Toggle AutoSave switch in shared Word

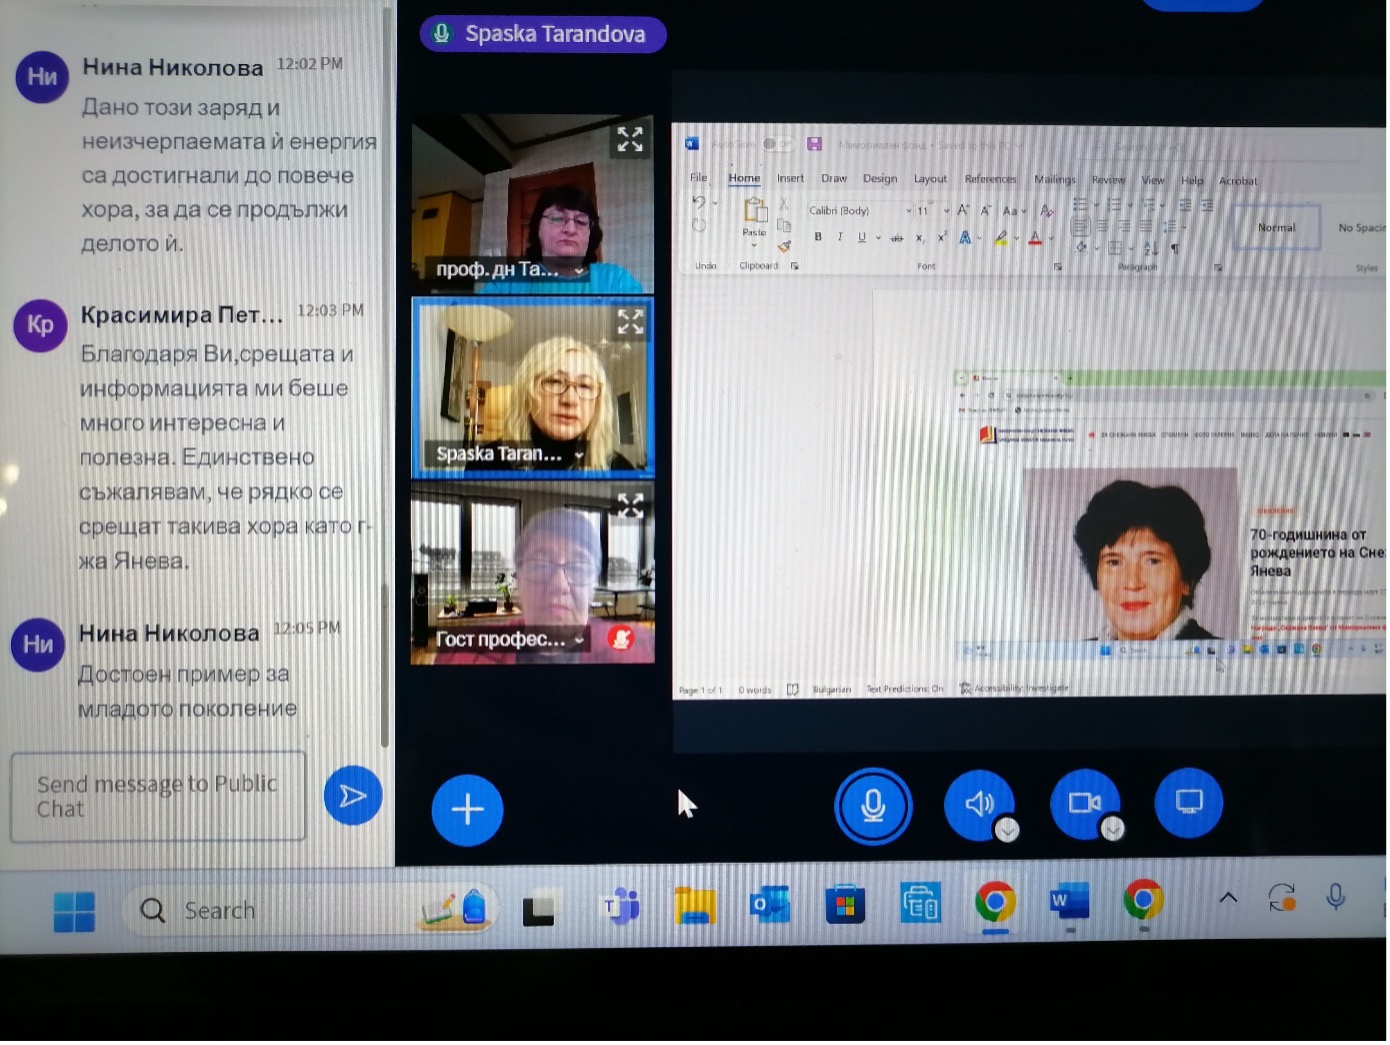(x=777, y=144)
